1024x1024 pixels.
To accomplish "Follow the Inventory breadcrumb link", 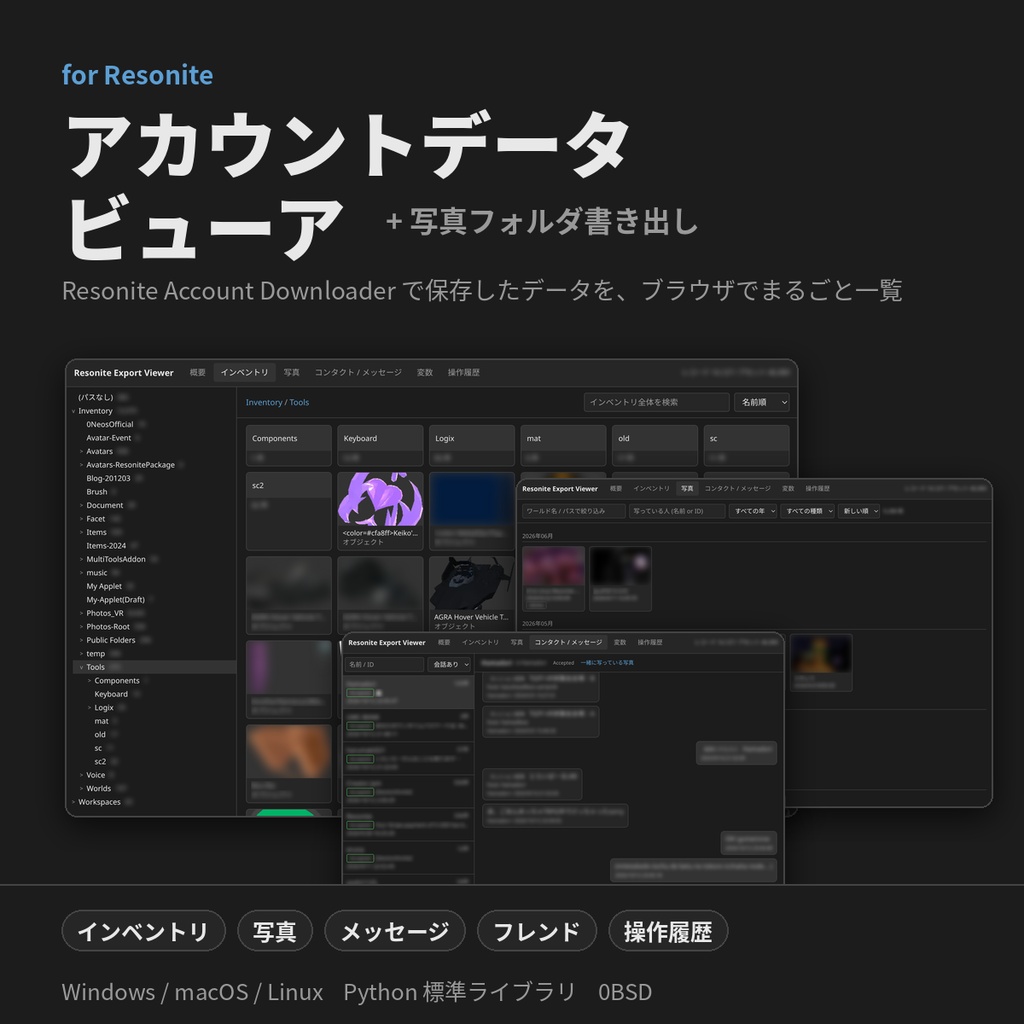I will tap(264, 402).
